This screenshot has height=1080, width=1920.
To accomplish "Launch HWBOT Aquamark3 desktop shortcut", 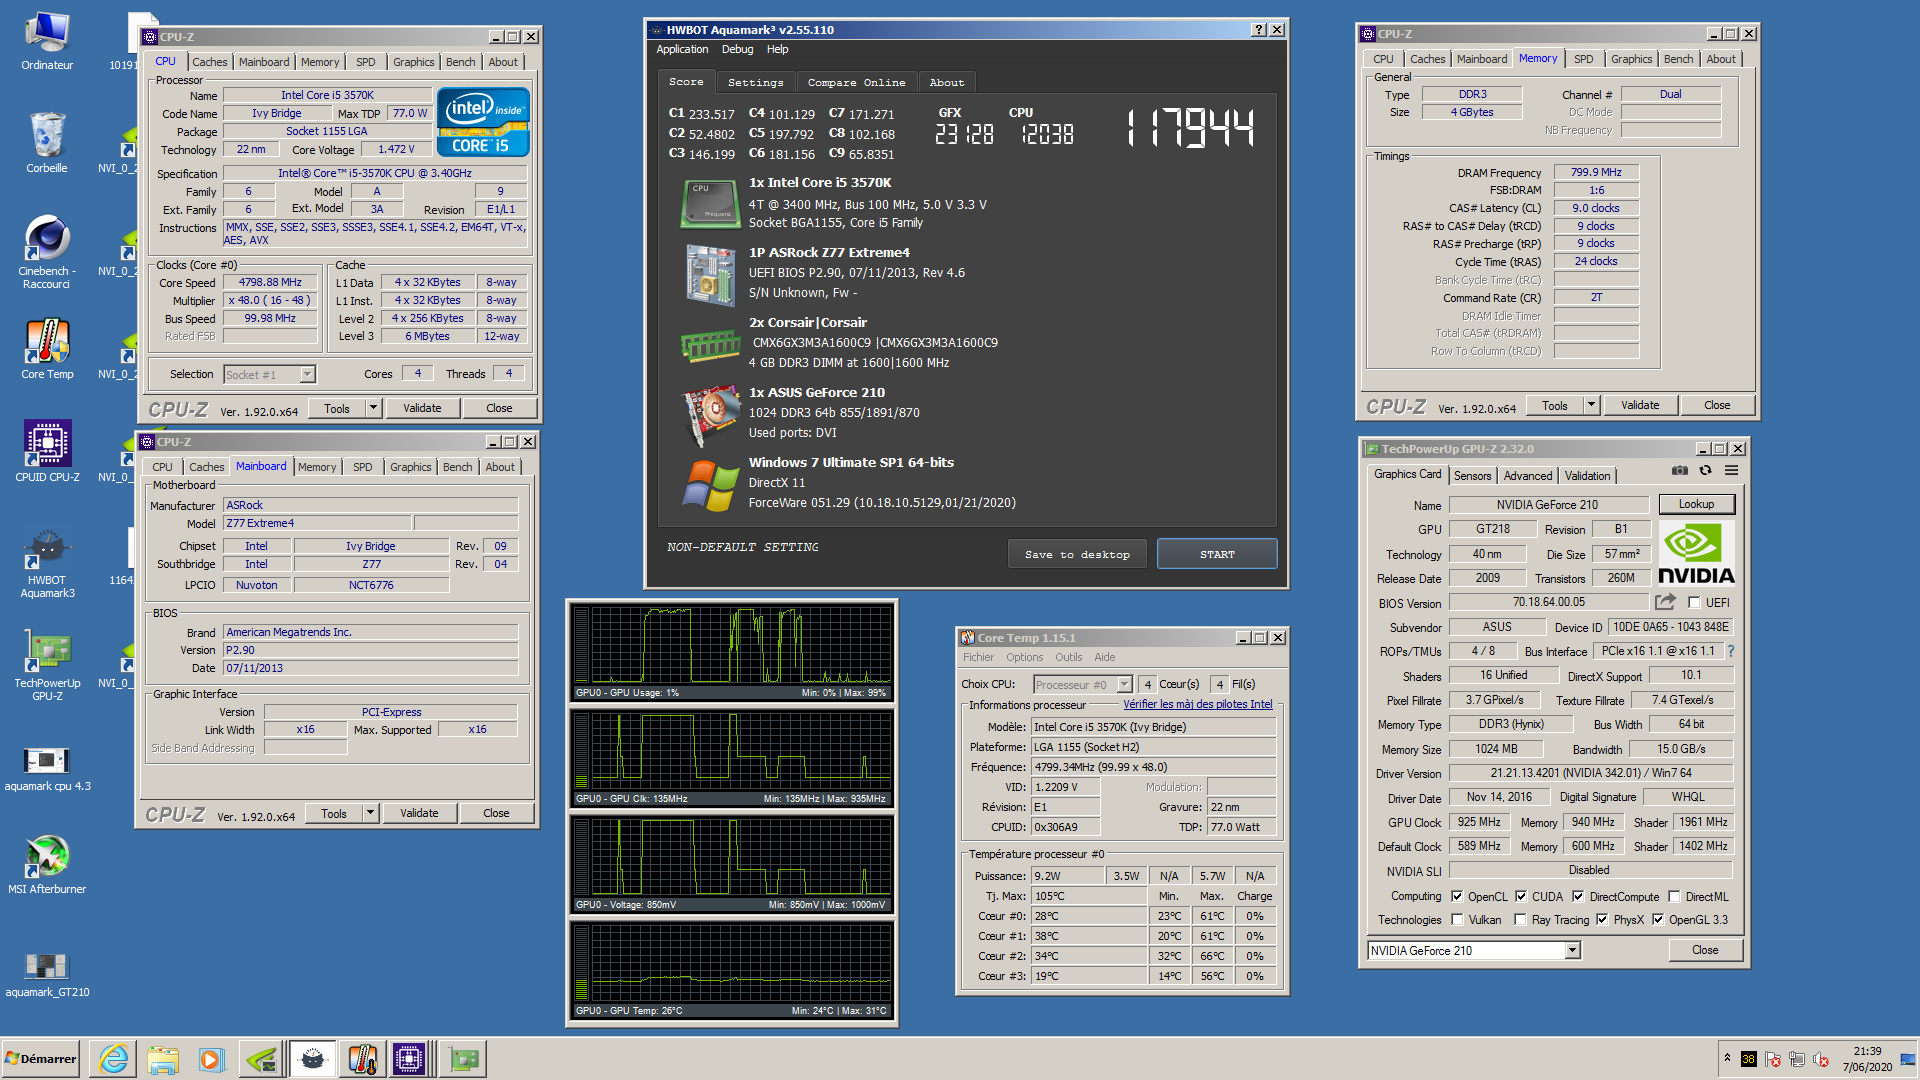I will [47, 565].
